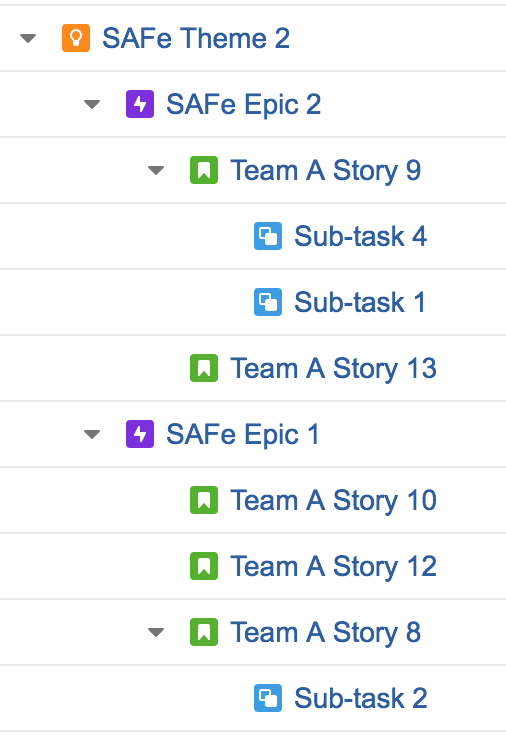Click the purple epic icon beside SAFe Epic 2
The width and height of the screenshot is (506, 740).
click(140, 104)
